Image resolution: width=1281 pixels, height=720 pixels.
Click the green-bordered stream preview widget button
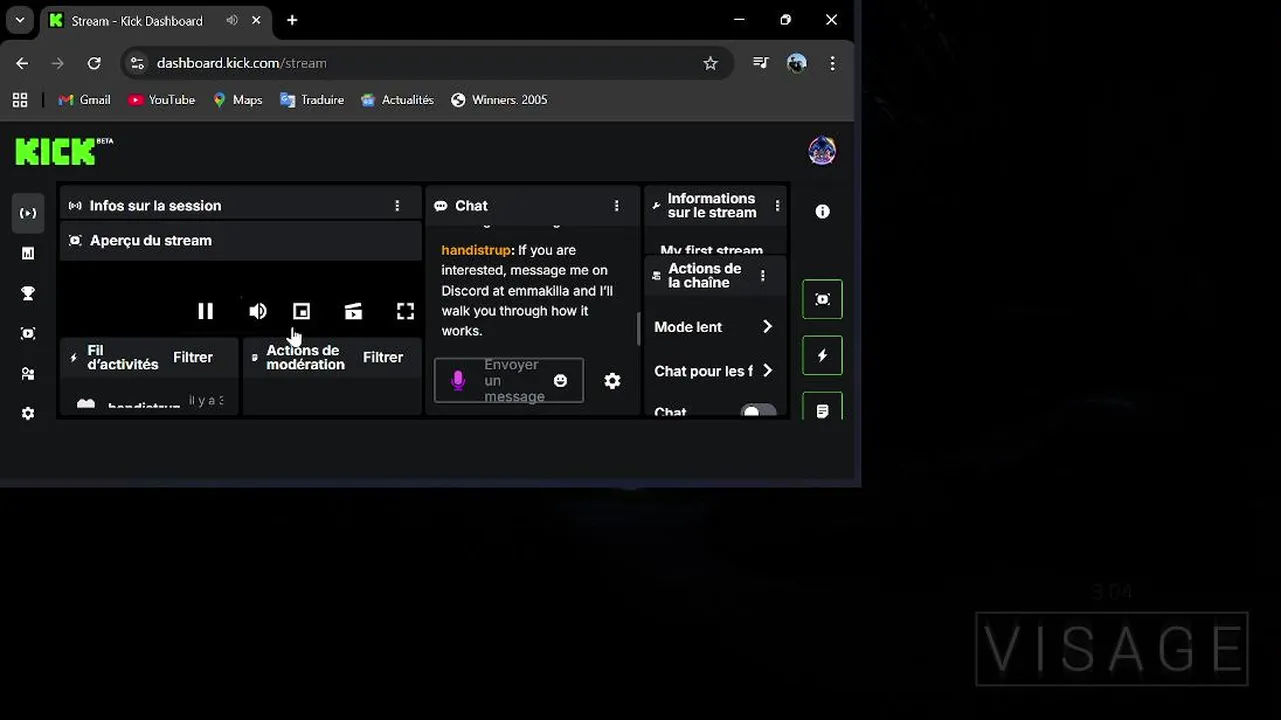click(x=822, y=299)
